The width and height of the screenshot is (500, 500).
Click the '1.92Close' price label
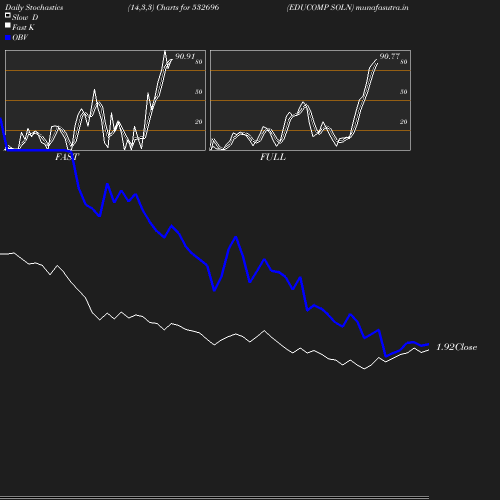pyautogui.click(x=456, y=347)
